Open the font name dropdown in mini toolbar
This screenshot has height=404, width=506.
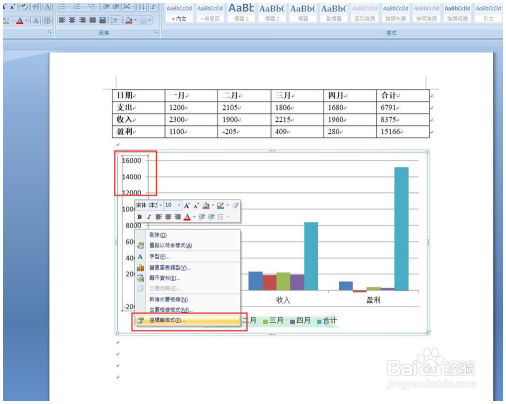point(149,205)
